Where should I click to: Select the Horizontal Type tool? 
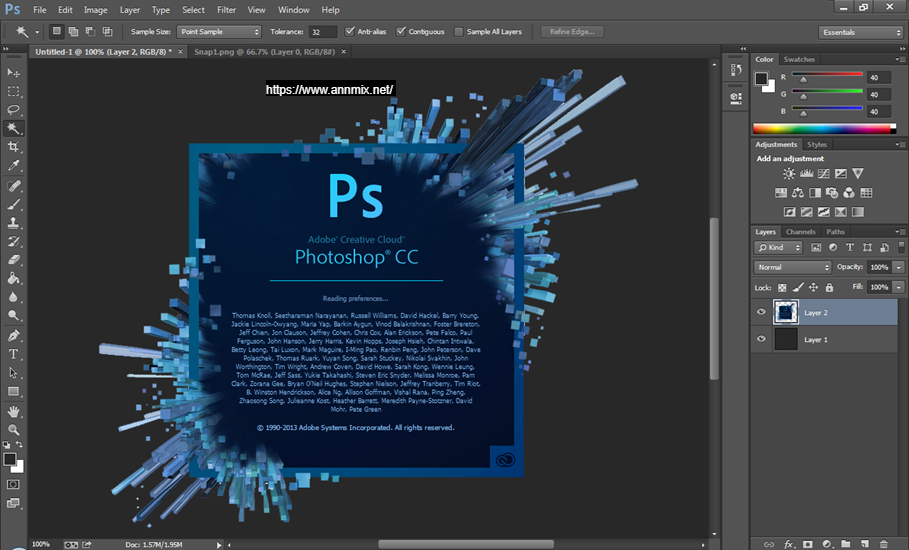click(13, 354)
